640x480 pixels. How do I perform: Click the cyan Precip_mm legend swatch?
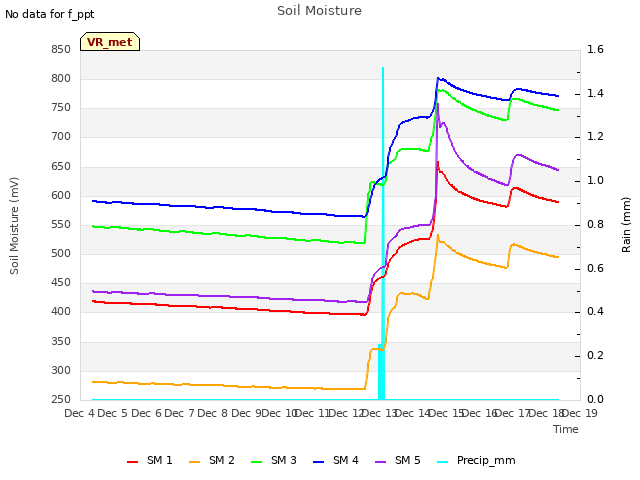pos(443,462)
